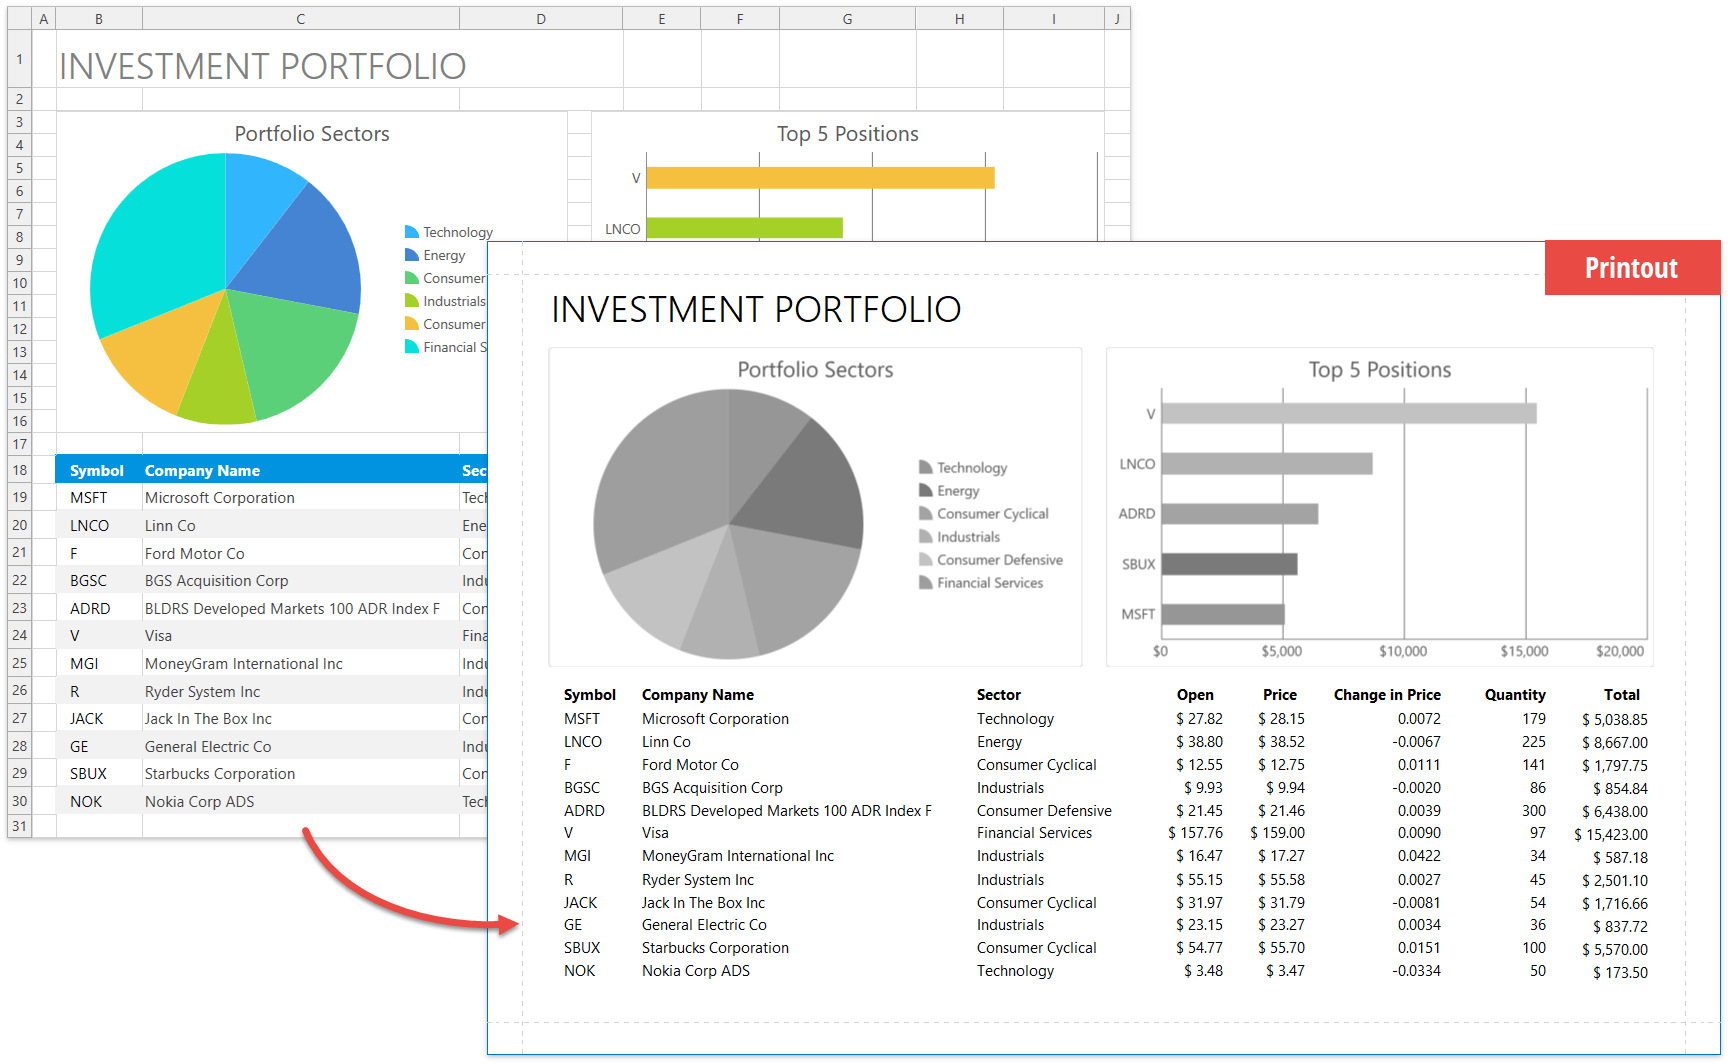Click Company Name header in blue table row
Image resolution: width=1728 pixels, height=1064 pixels.
202,470
